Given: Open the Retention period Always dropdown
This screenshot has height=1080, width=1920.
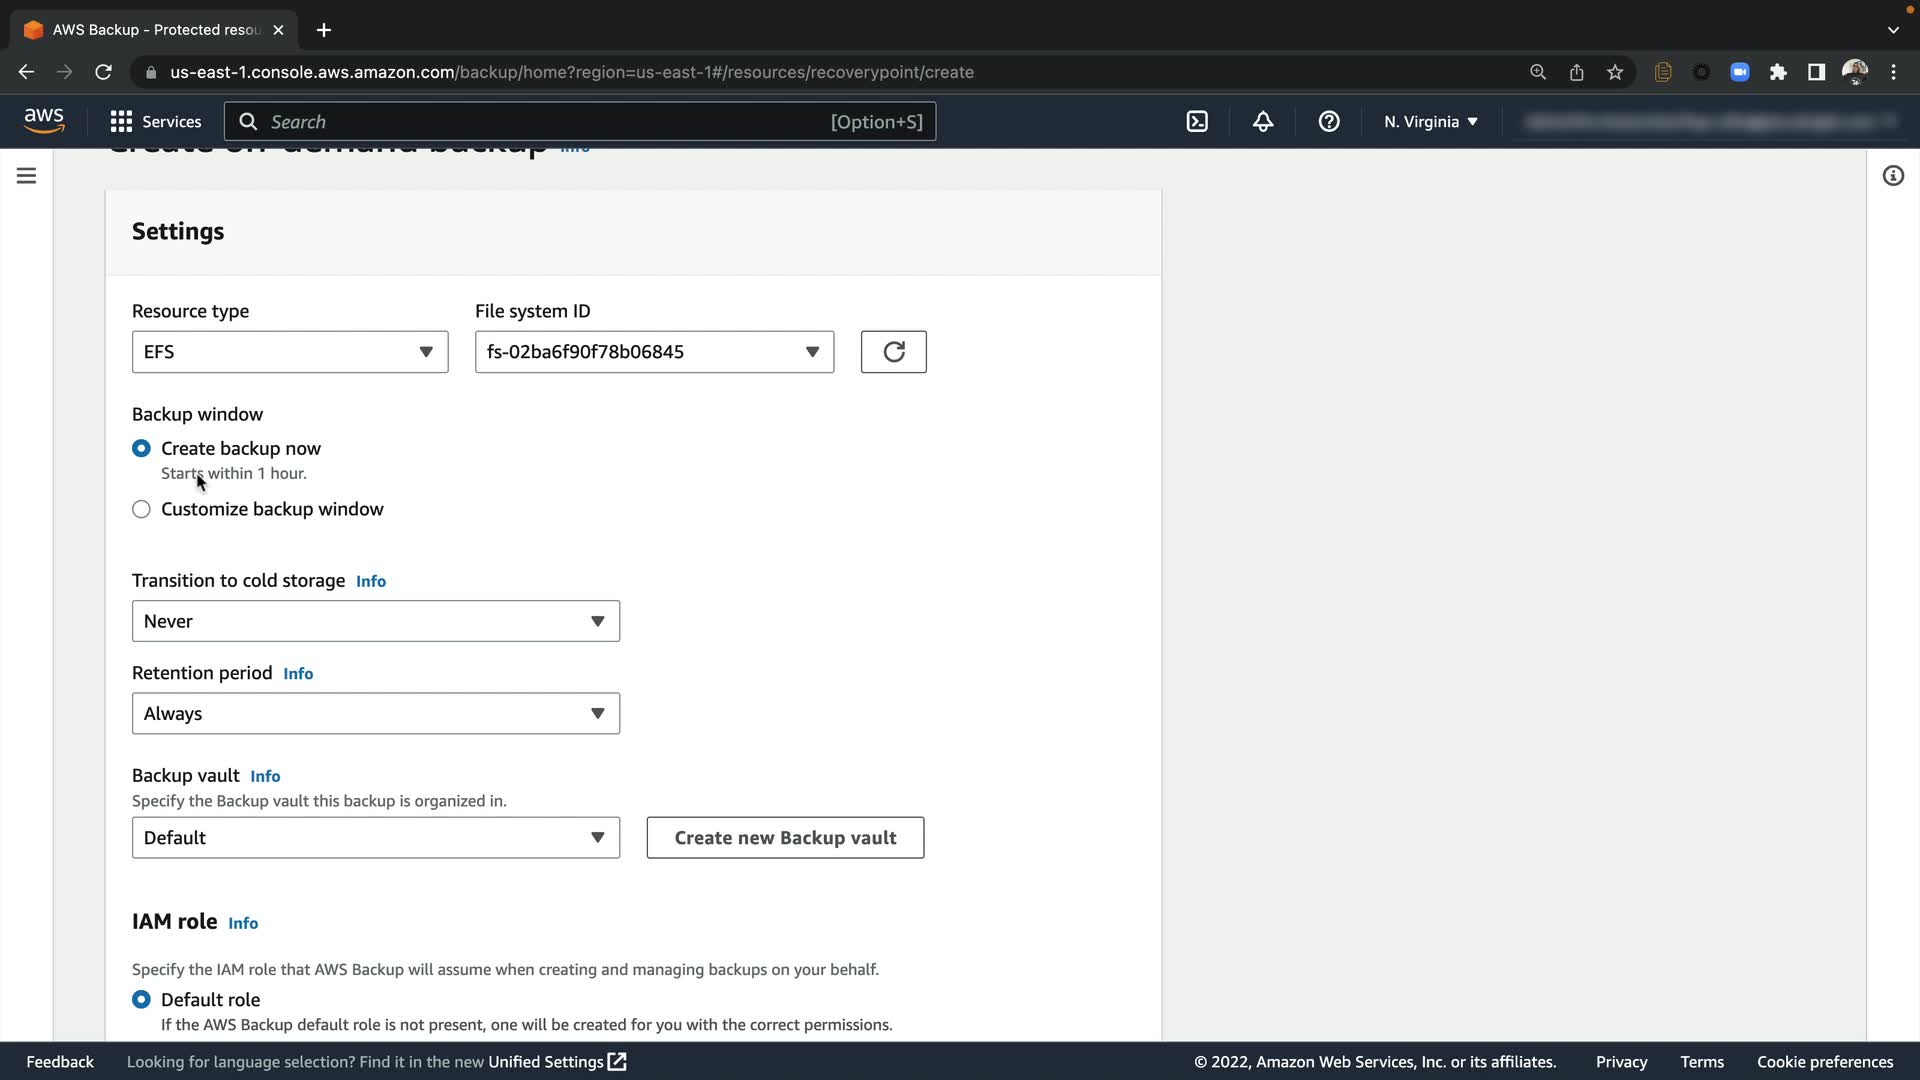Looking at the screenshot, I should click(376, 713).
